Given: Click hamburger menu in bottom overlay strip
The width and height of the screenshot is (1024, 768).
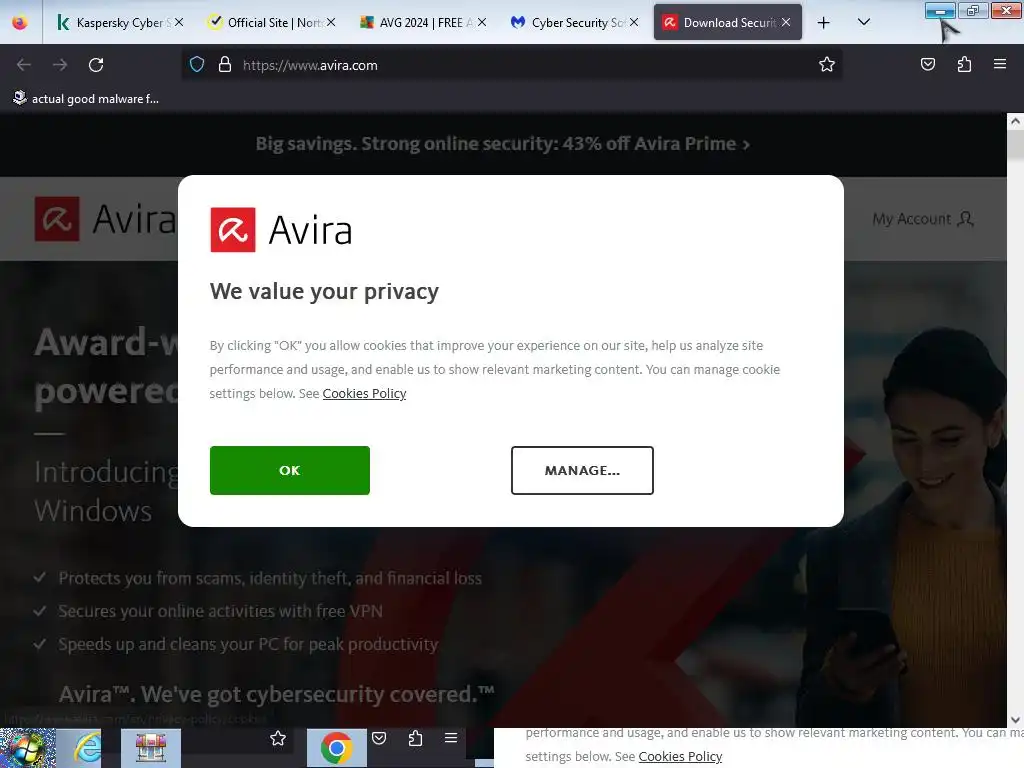Looking at the screenshot, I should tap(451, 738).
